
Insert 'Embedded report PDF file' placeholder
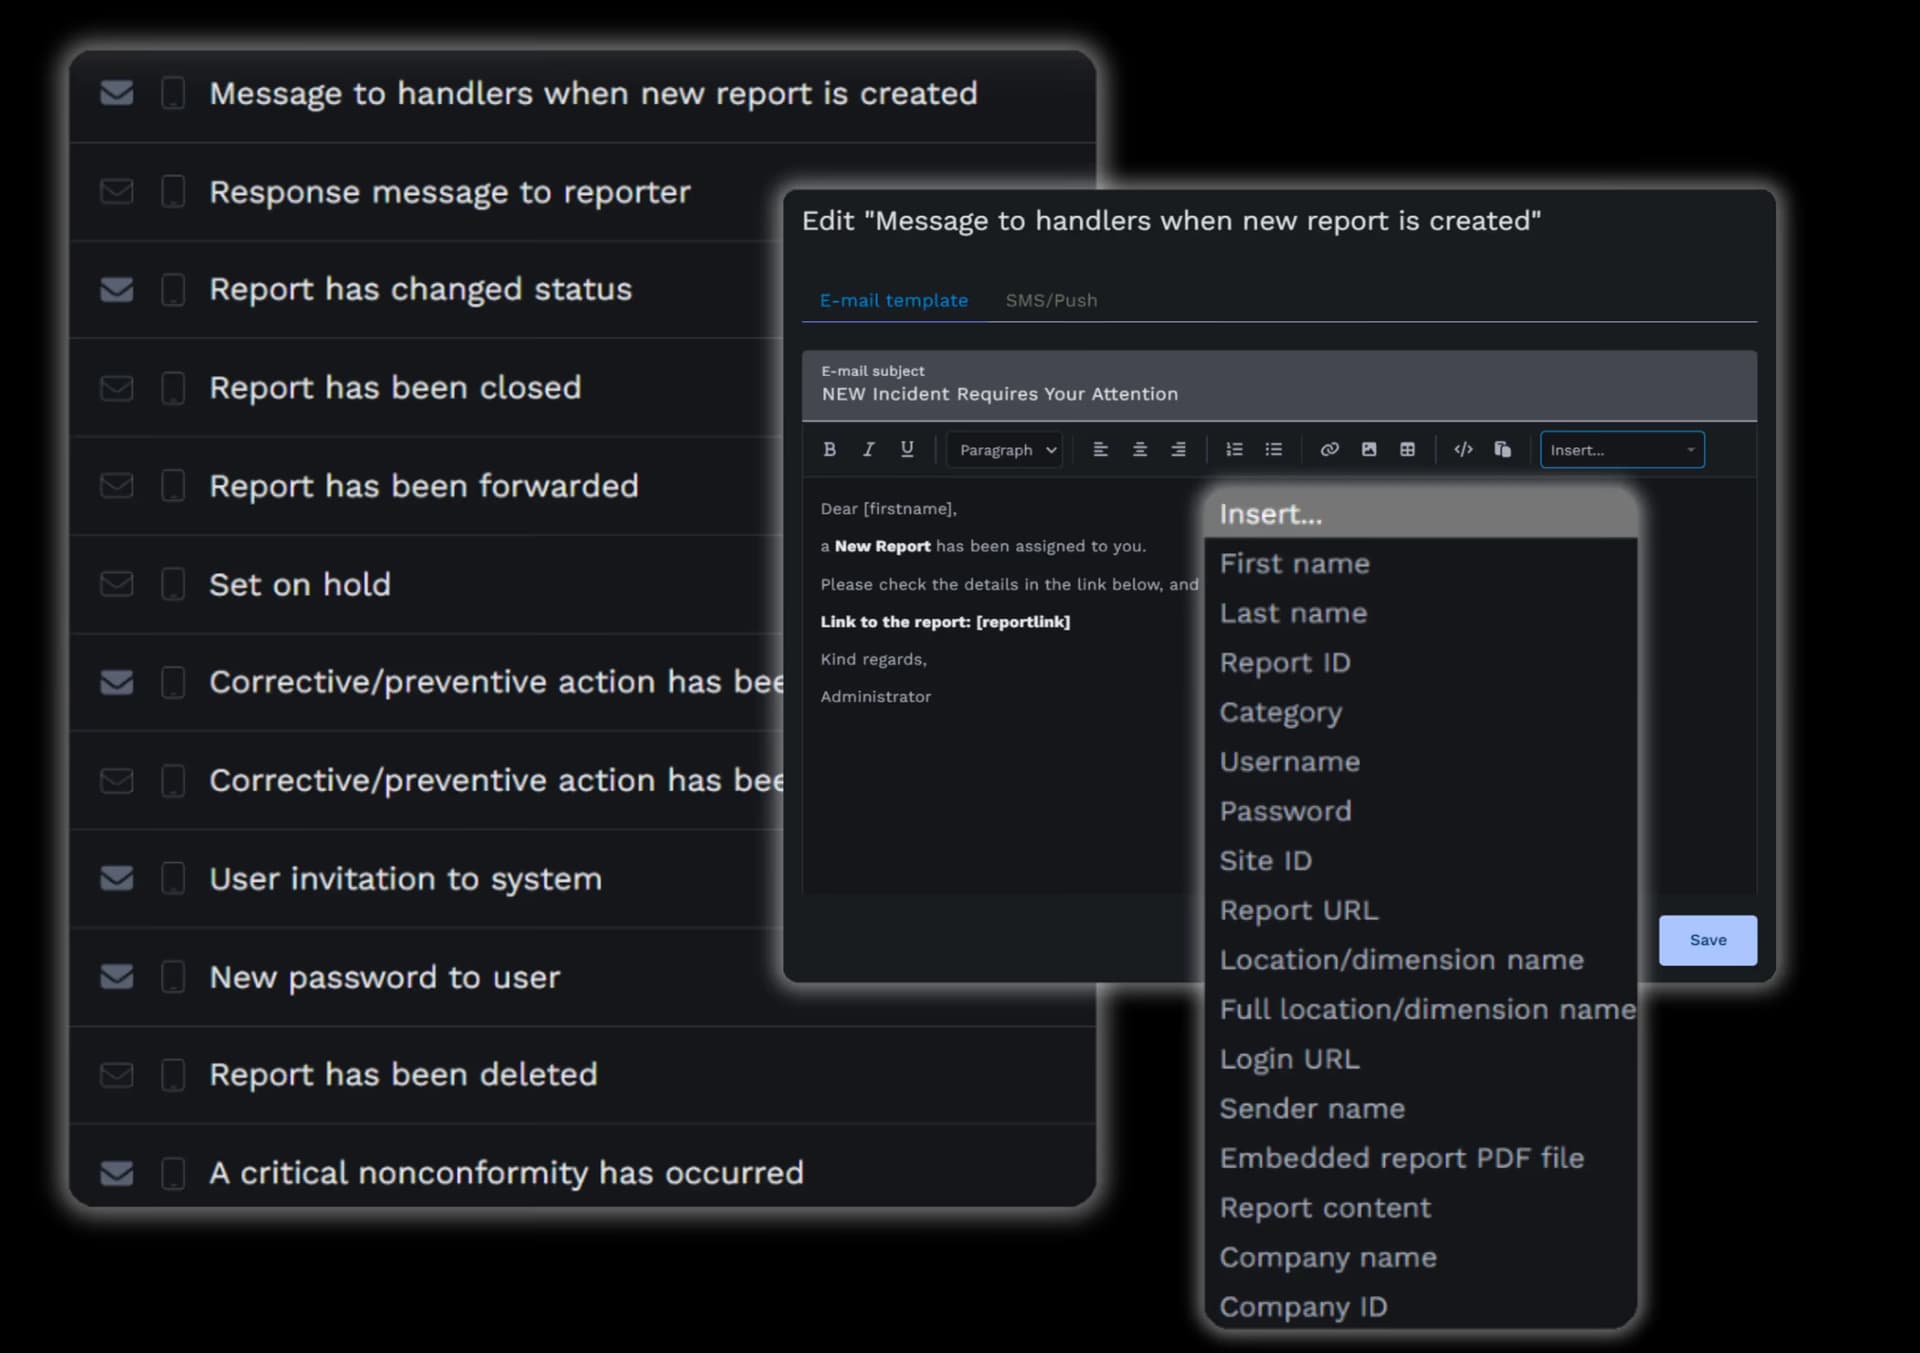coord(1421,1158)
